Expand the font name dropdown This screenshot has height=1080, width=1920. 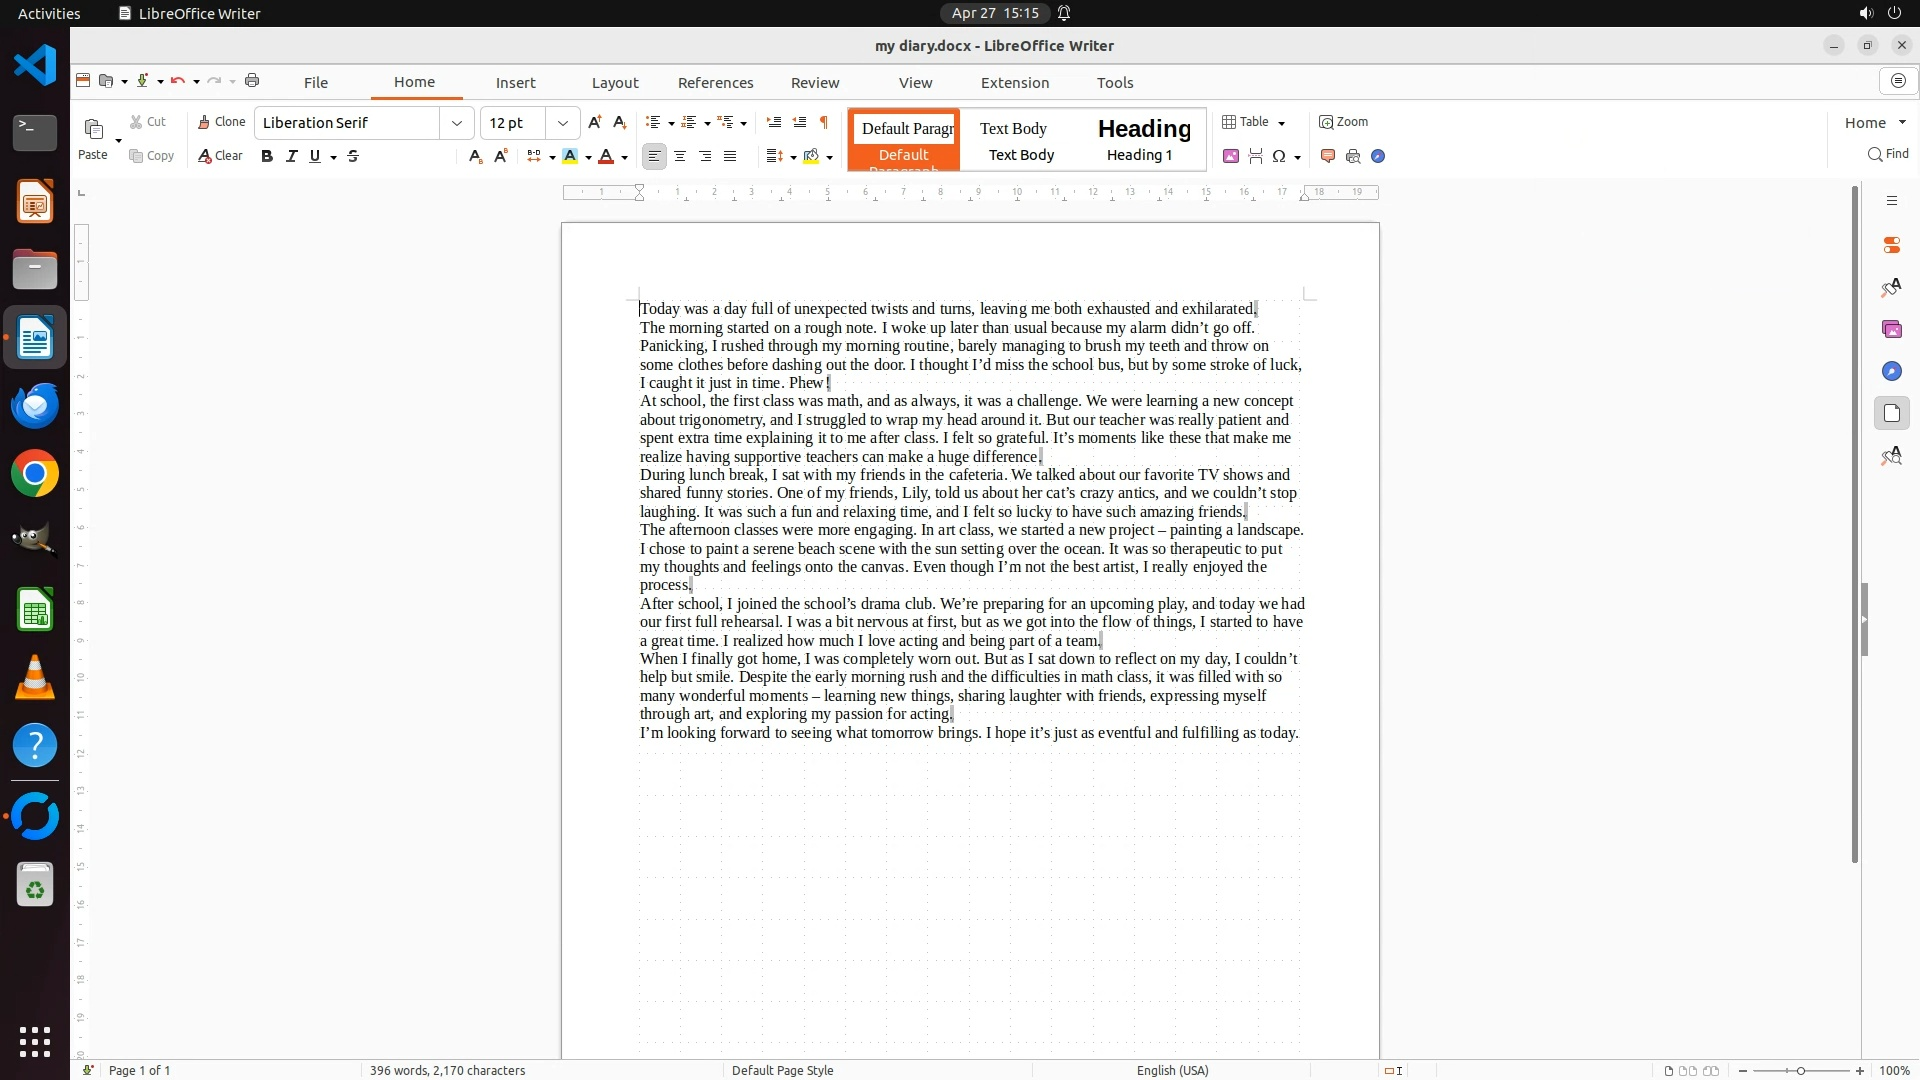pos(457,123)
